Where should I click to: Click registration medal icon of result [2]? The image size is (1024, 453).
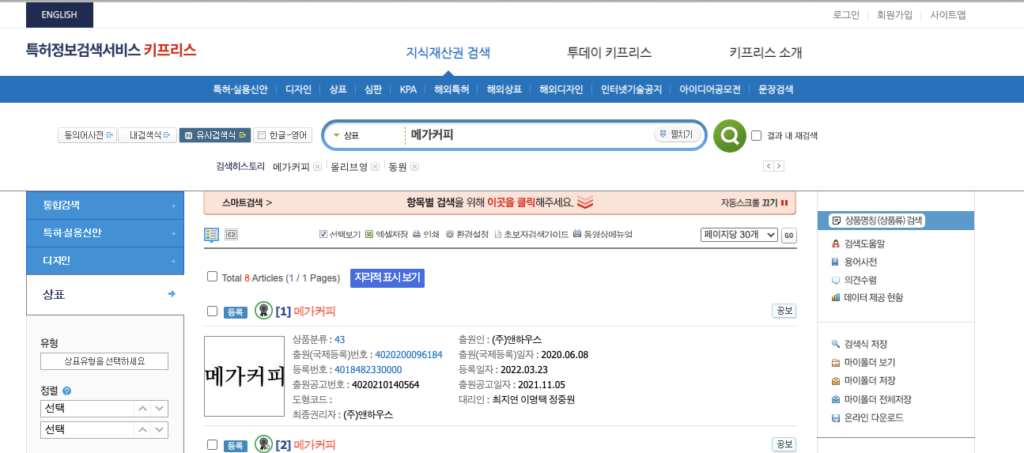[263, 444]
